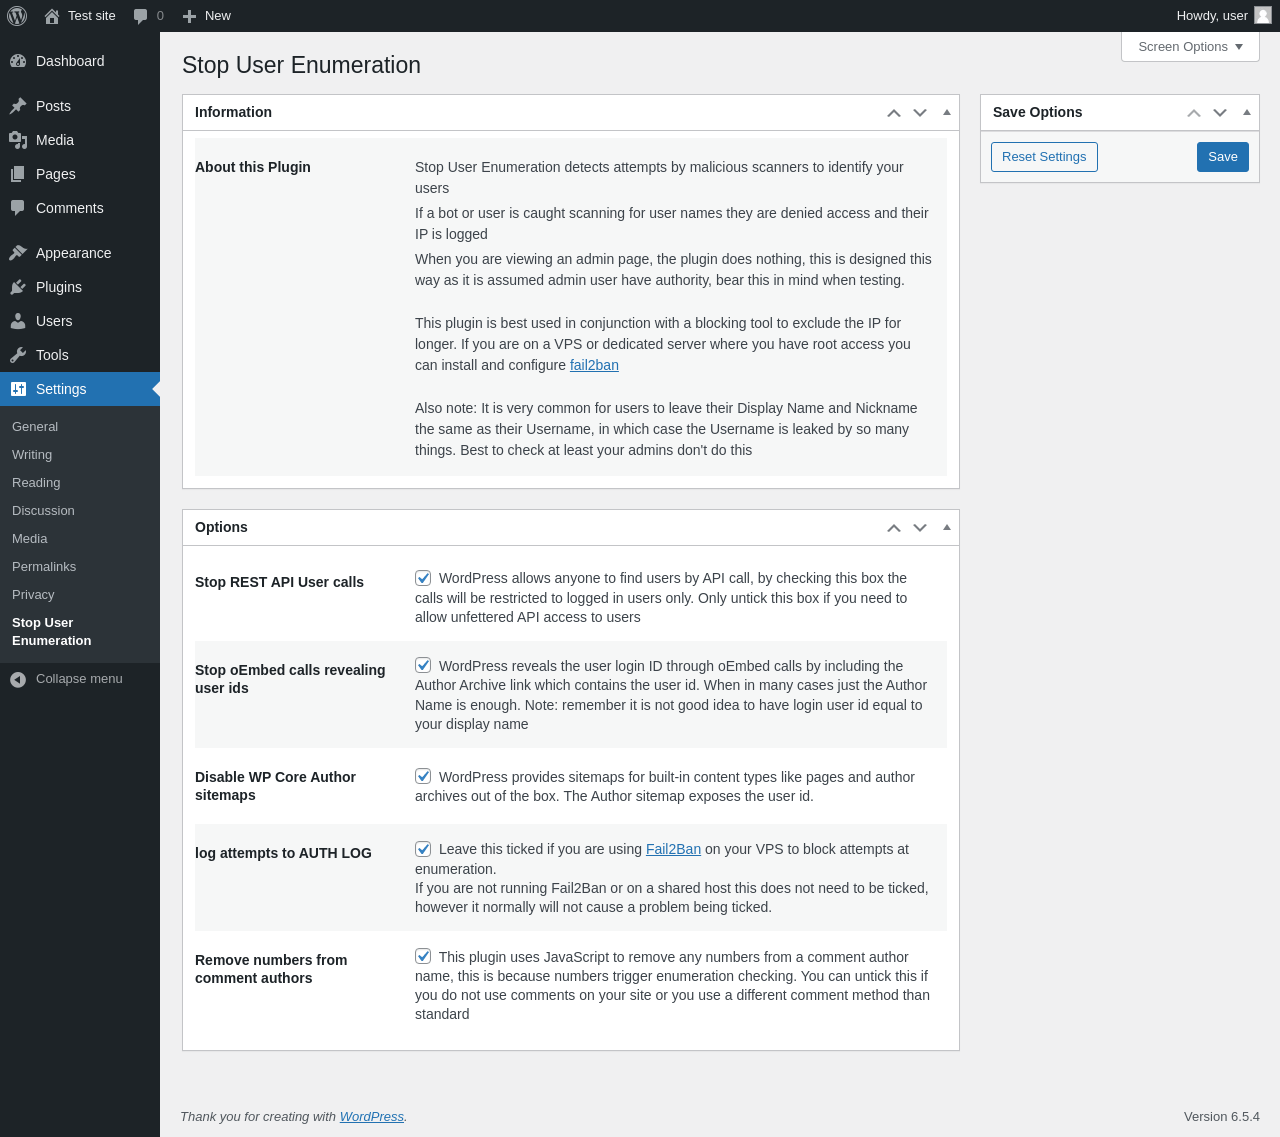
Task: Open the Fail2Ban link in AUTH LOG option
Action: [x=673, y=849]
